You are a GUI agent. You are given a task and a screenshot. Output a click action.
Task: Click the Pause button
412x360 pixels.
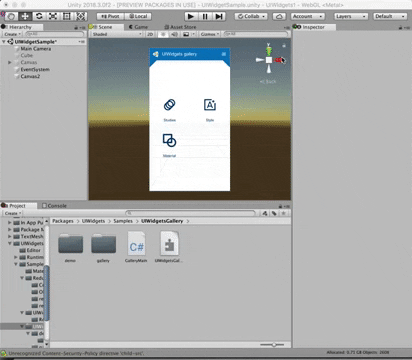[x=205, y=16]
